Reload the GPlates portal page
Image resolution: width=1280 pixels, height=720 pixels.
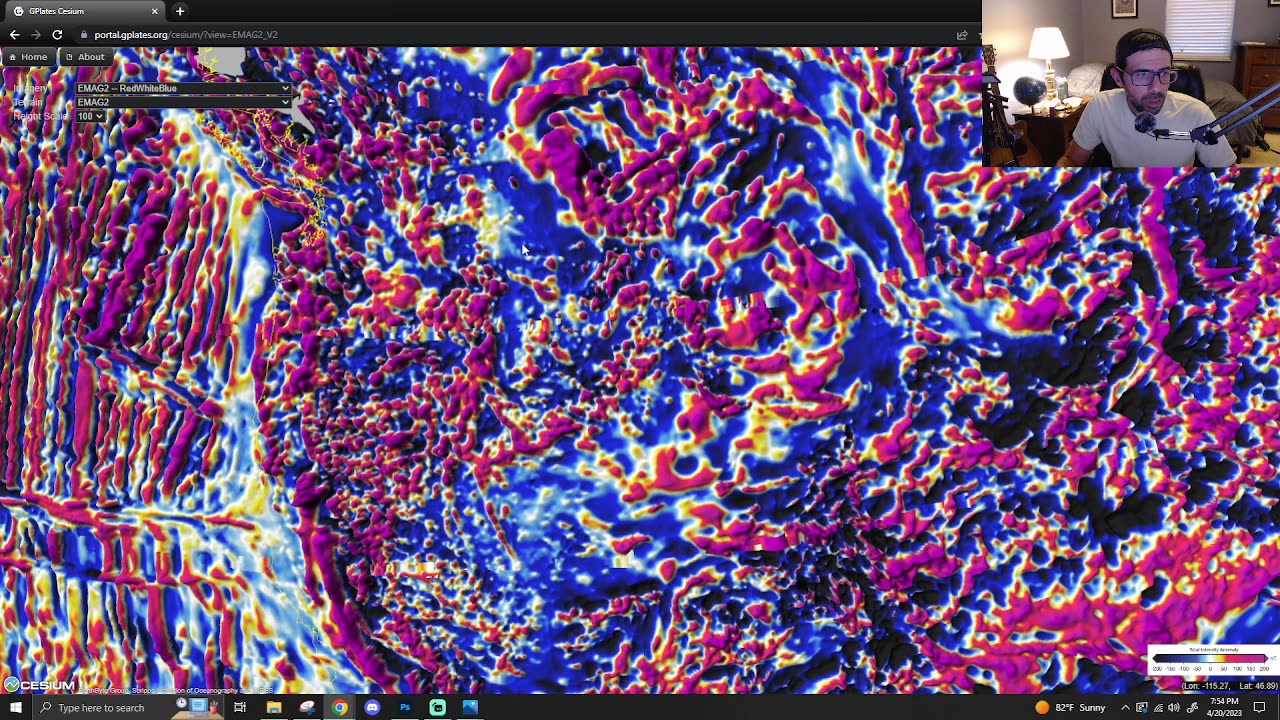(57, 35)
